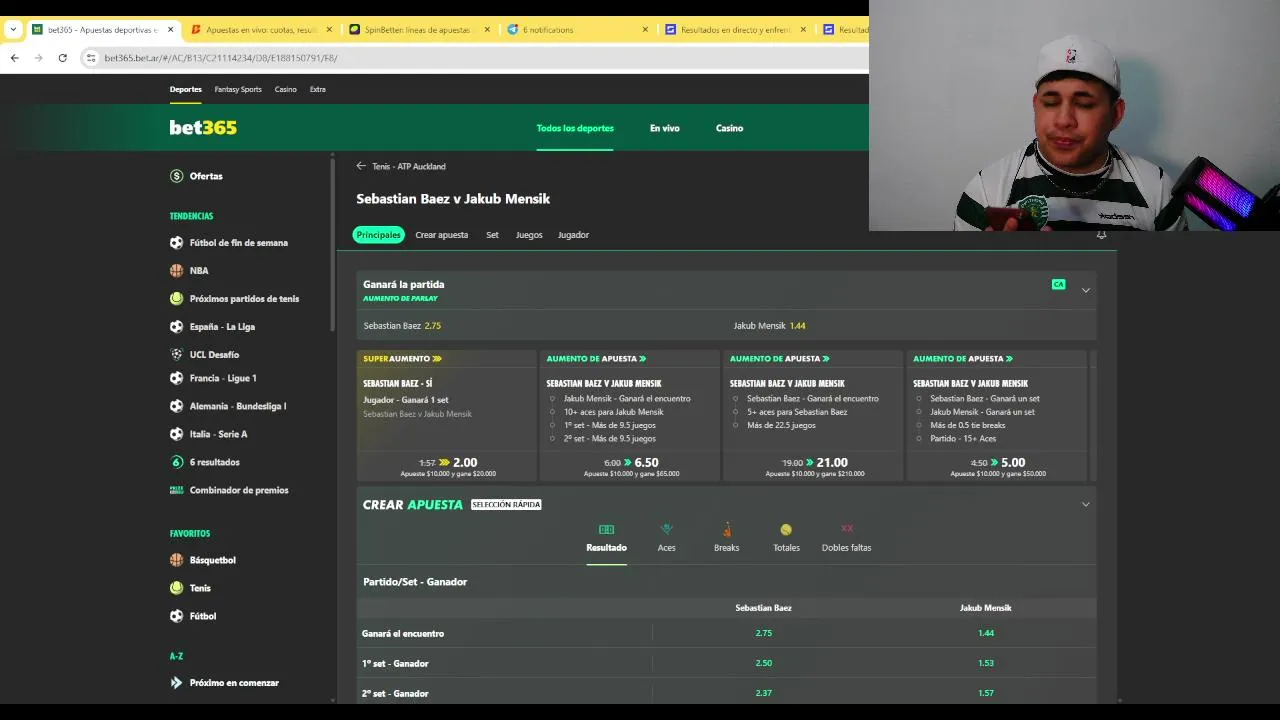Open the Jugador market tab
The width and height of the screenshot is (1280, 720).
[x=573, y=235]
